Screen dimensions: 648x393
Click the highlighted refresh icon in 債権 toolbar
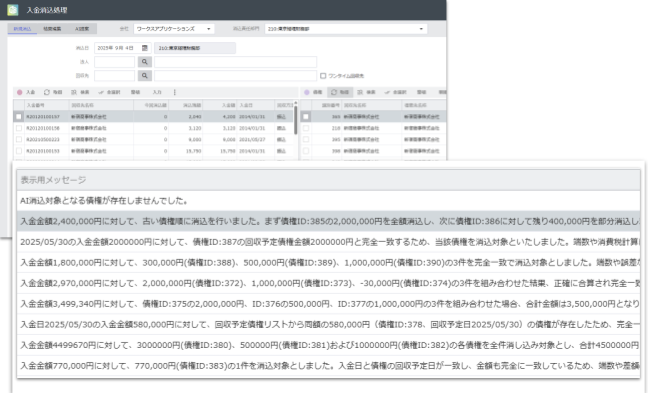click(334, 92)
